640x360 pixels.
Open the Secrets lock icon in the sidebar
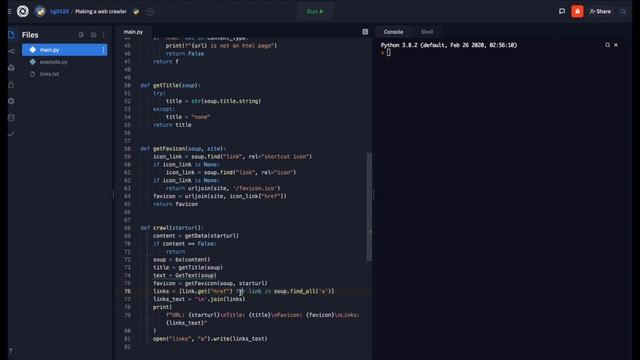coord(11,84)
